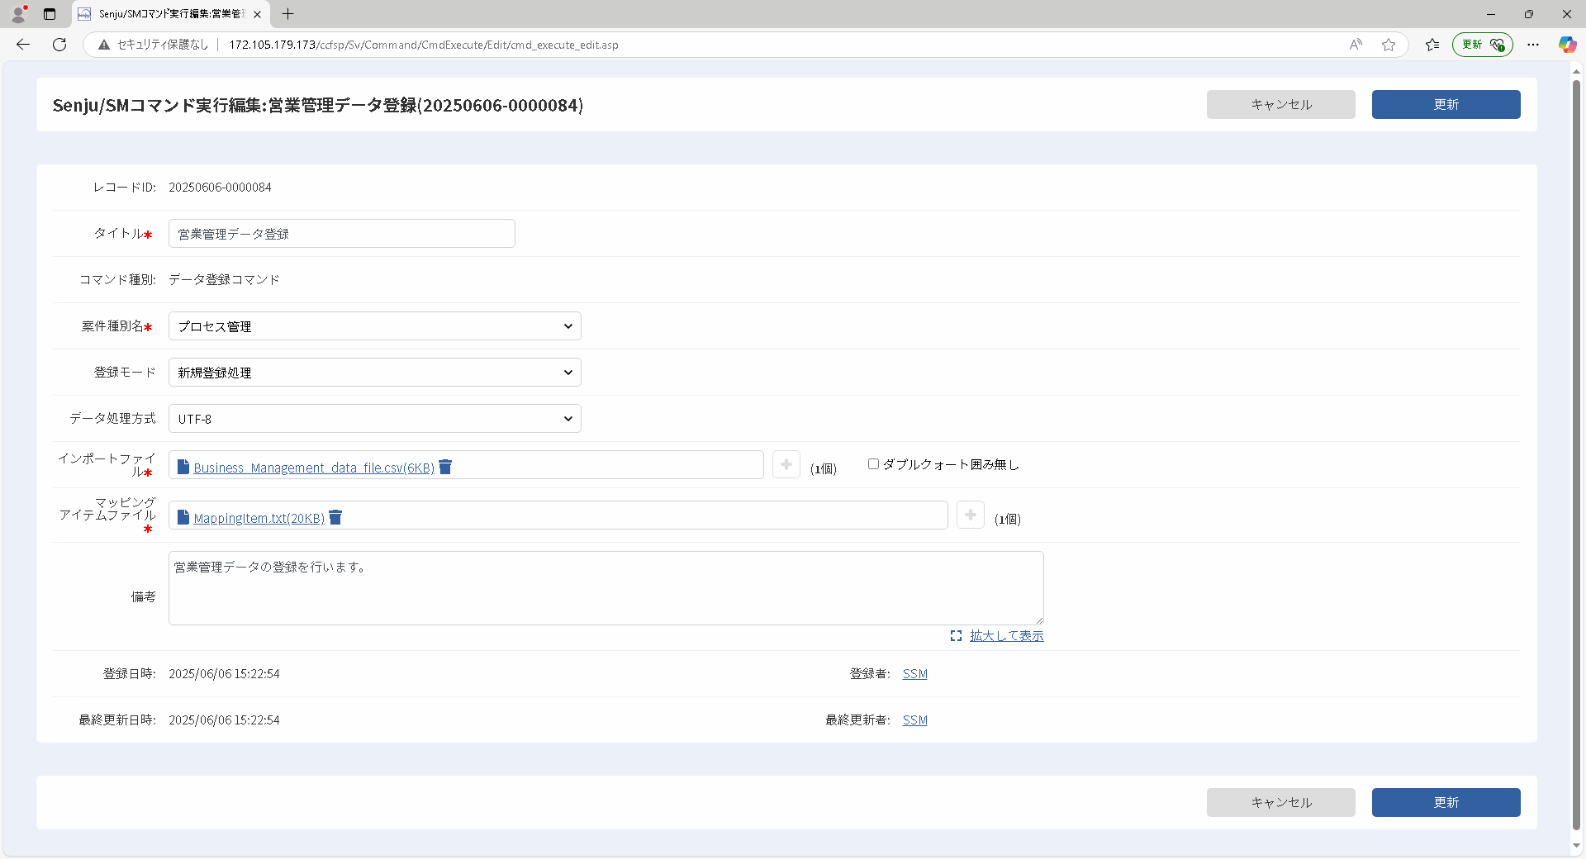This screenshot has width=1586, height=860.
Task: Click the security warning icon in address bar
Action: click(103, 44)
